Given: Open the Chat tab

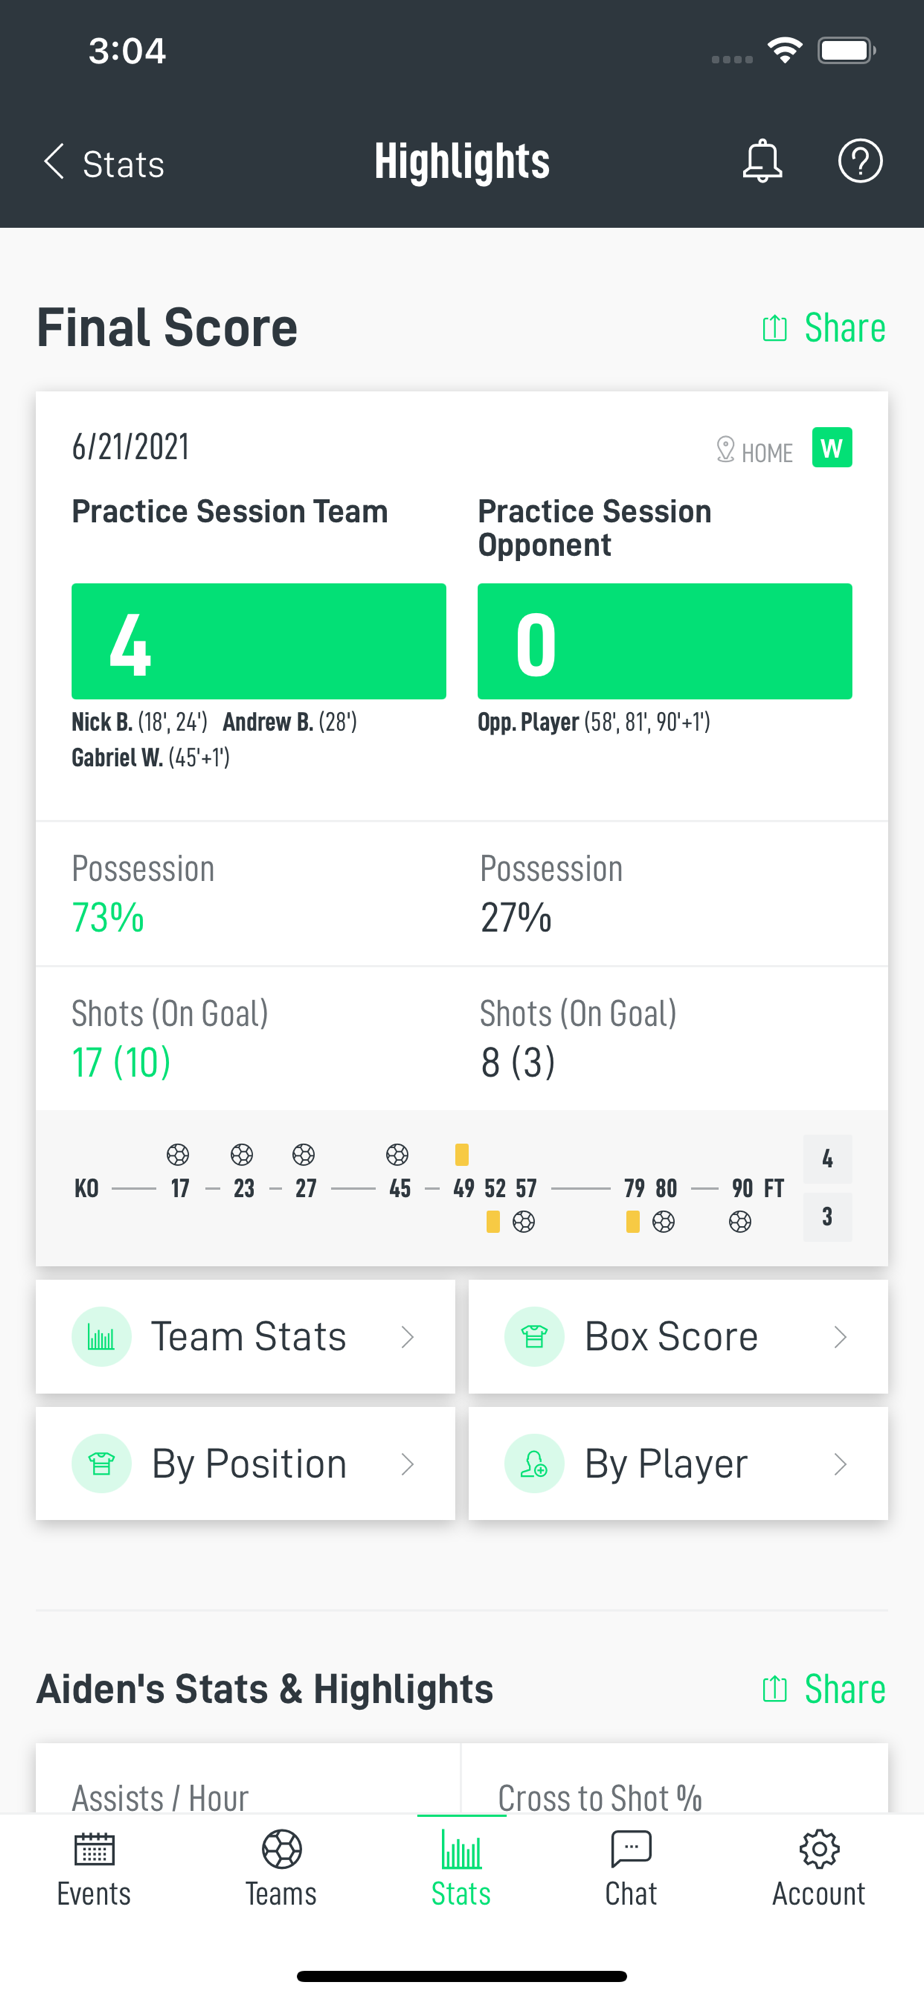Looking at the screenshot, I should (631, 1870).
